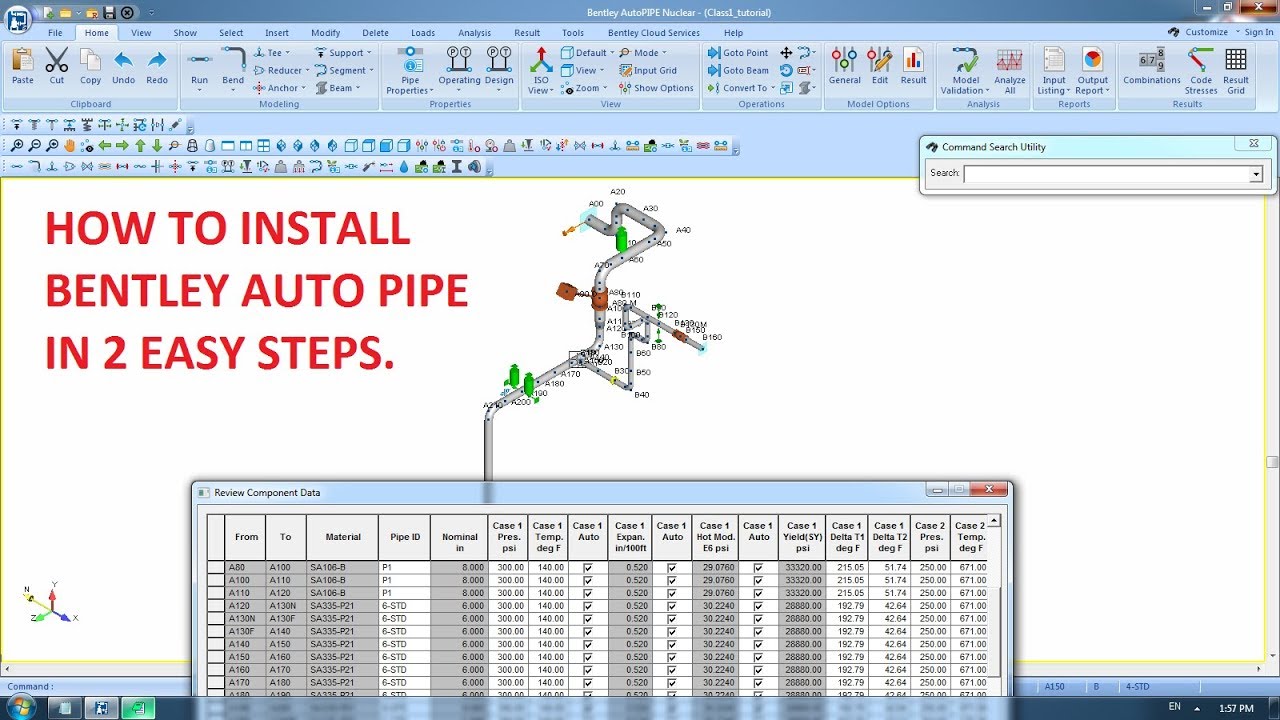
Task: Click the Model Validation button
Action: tap(966, 70)
